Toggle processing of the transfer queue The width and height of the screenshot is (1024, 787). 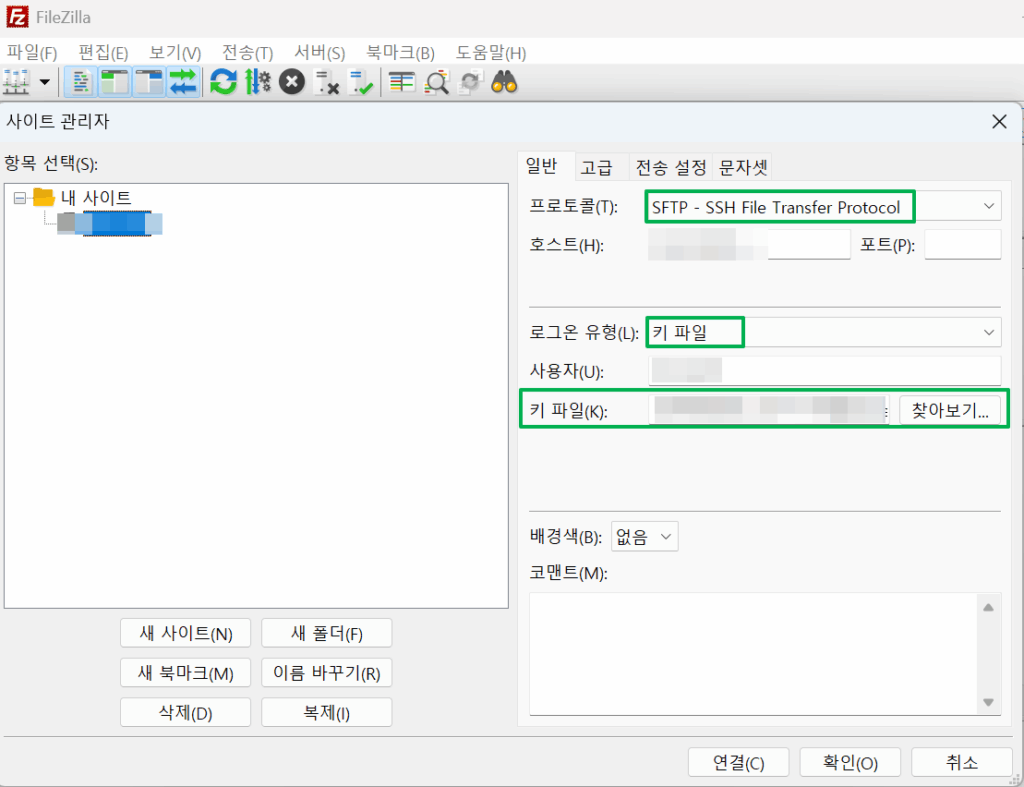coord(257,82)
